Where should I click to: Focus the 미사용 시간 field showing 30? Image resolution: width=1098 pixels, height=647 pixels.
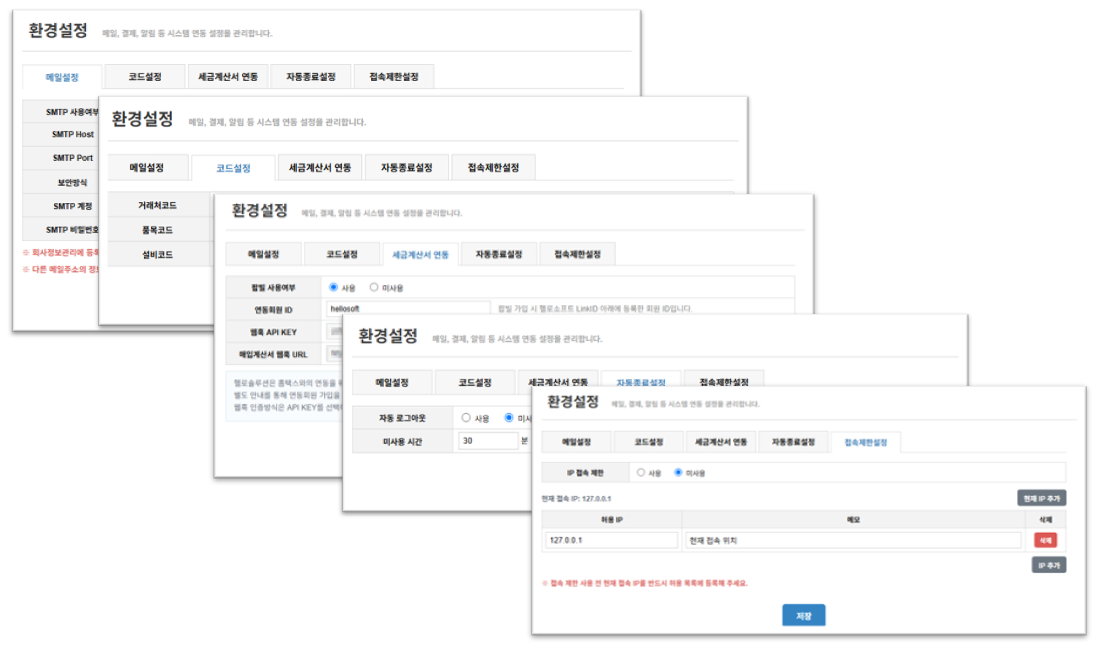(x=488, y=440)
